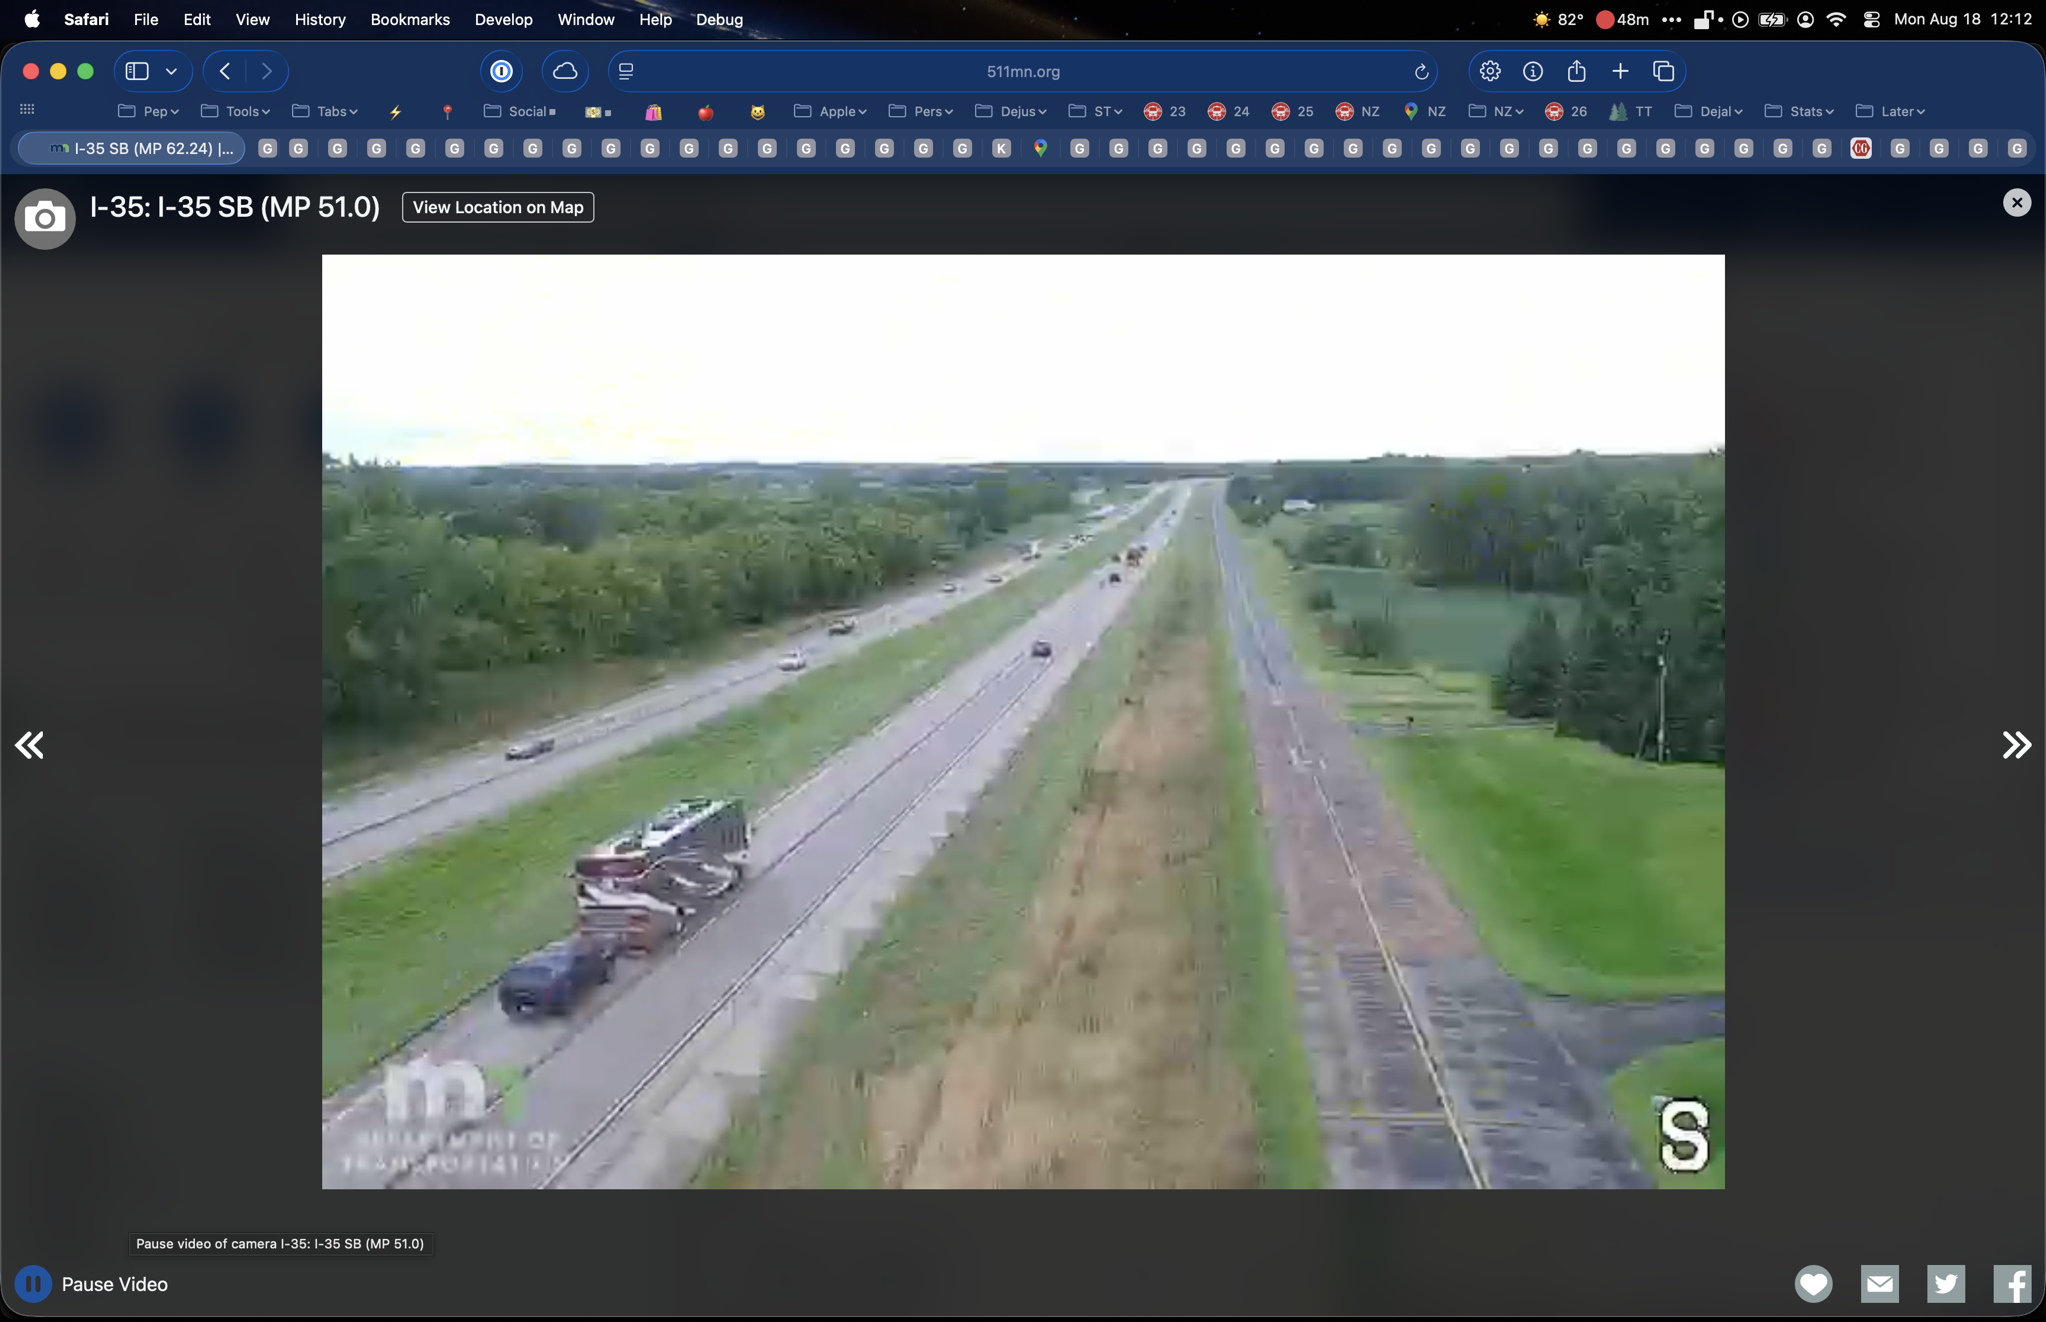Open sidebar tab group dropdown arrow
Image resolution: width=2046 pixels, height=1322 pixels.
(171, 71)
